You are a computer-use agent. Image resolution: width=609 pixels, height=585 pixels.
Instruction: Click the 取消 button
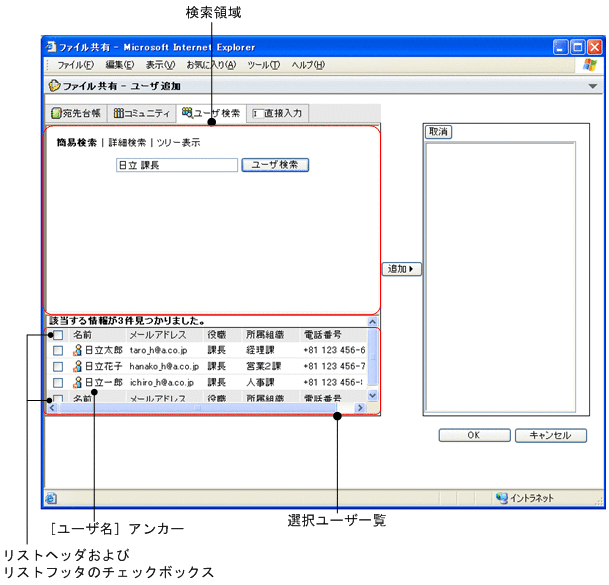pos(438,132)
